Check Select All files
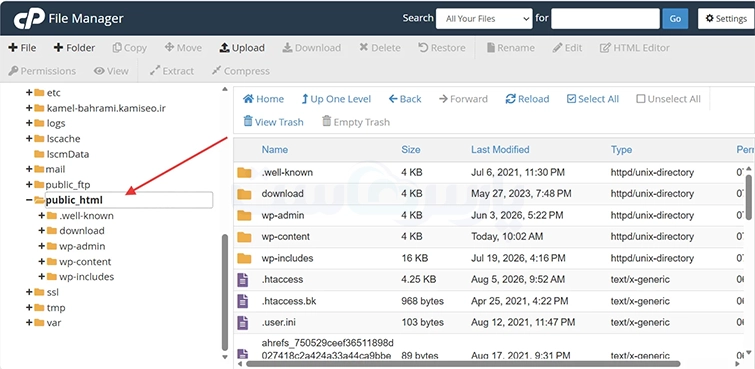The width and height of the screenshot is (755, 369). (593, 99)
